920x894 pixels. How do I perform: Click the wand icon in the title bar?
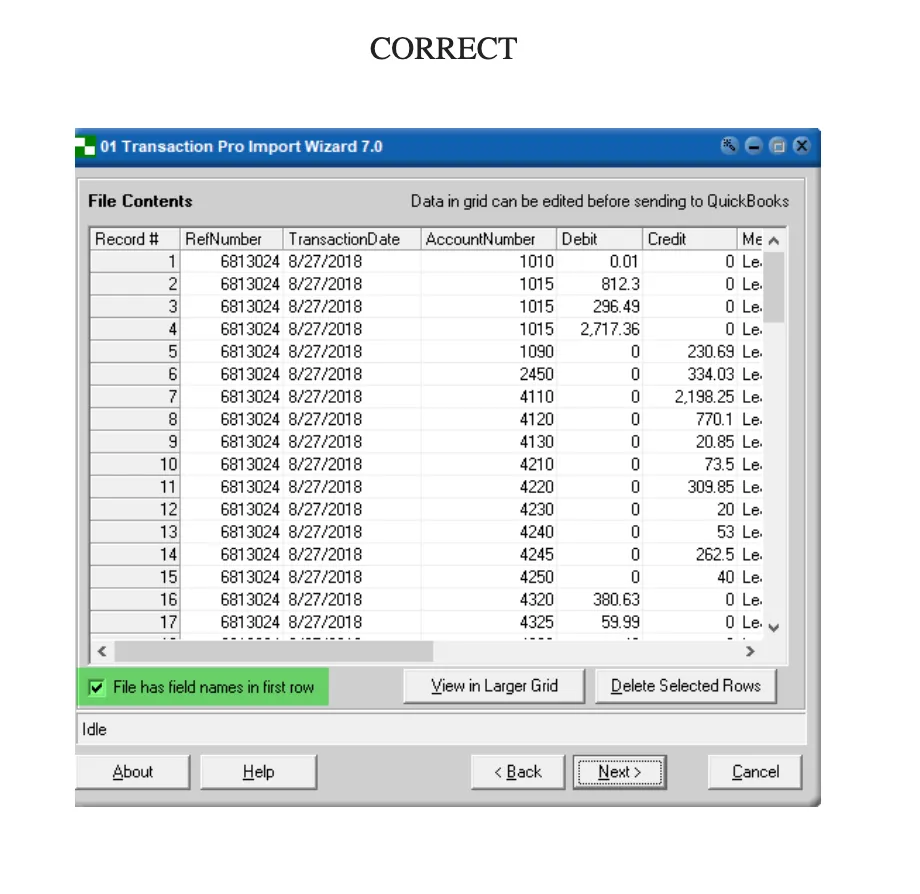pos(729,145)
